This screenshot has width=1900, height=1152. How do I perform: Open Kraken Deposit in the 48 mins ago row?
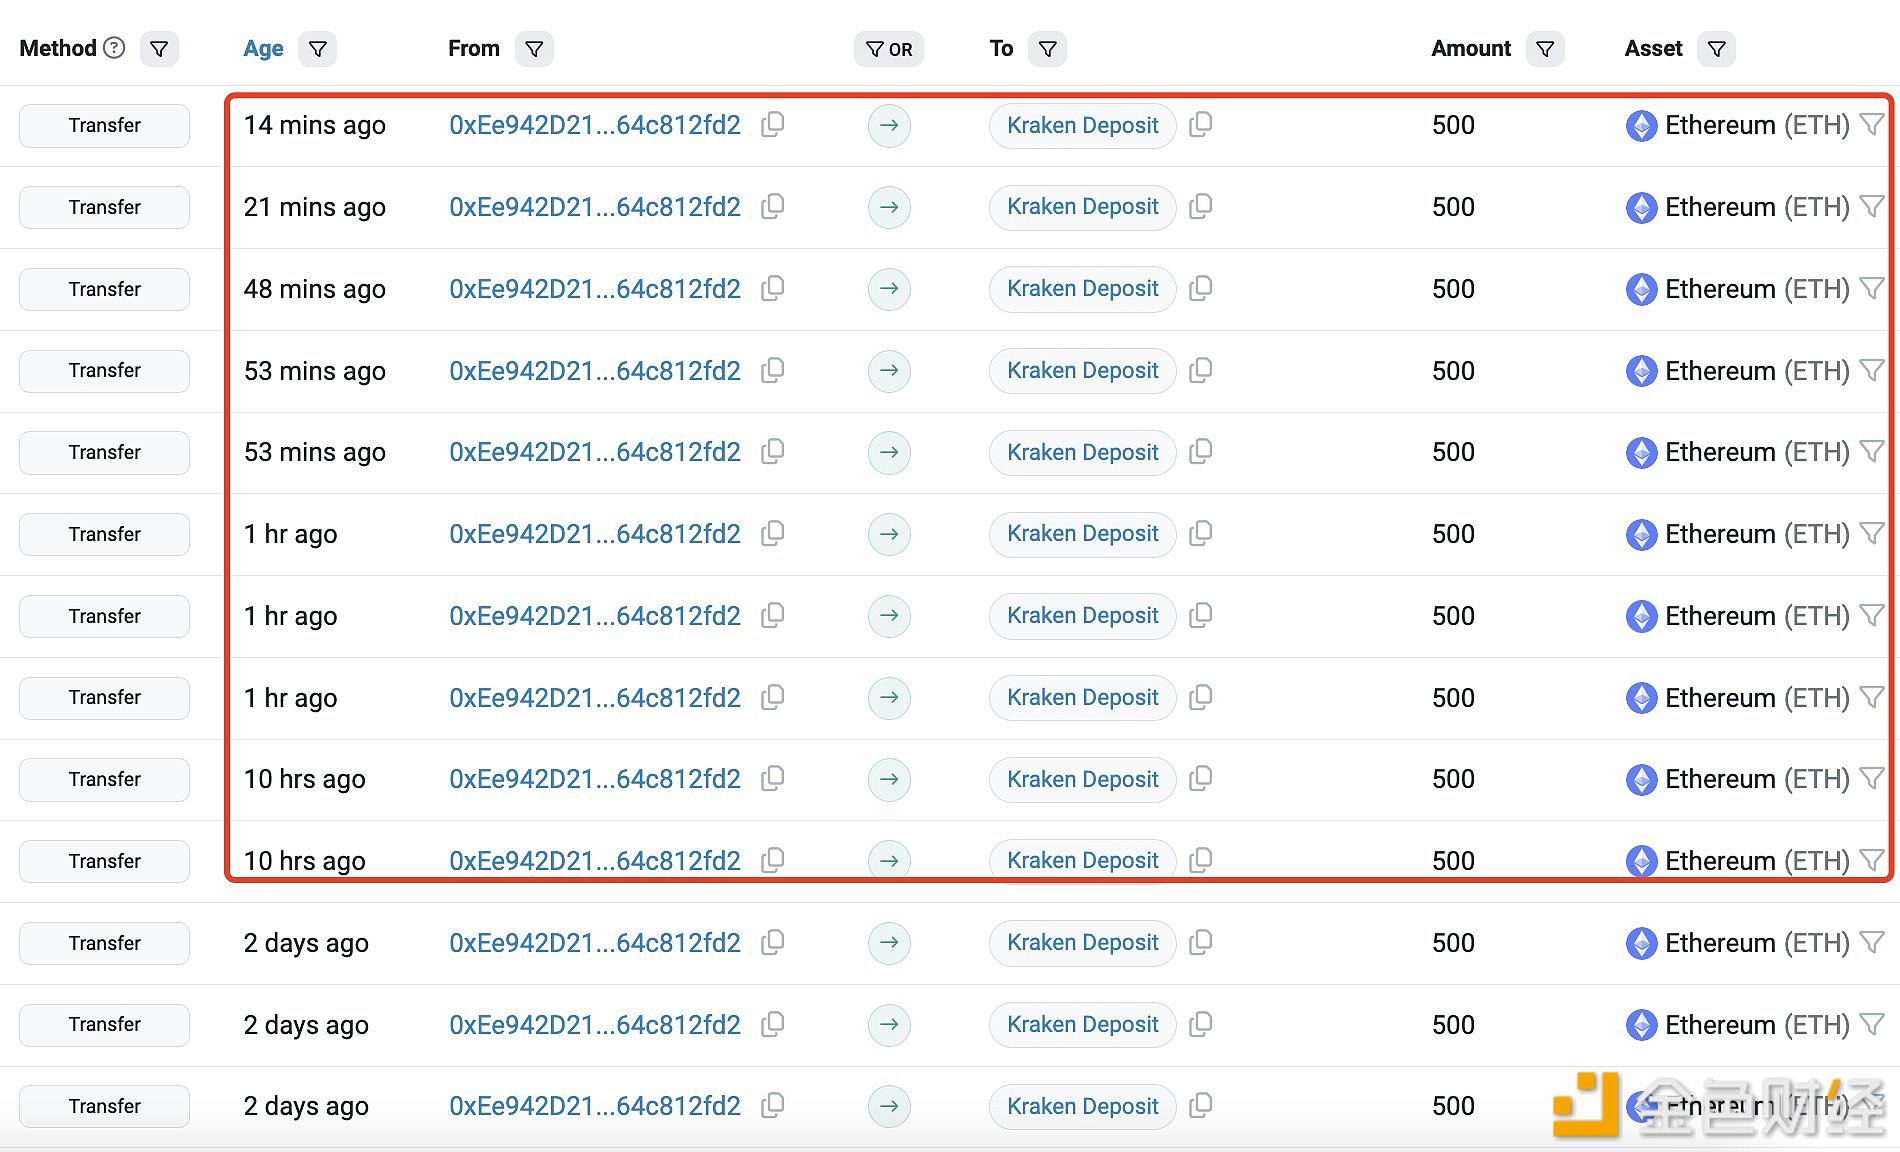coord(1083,289)
